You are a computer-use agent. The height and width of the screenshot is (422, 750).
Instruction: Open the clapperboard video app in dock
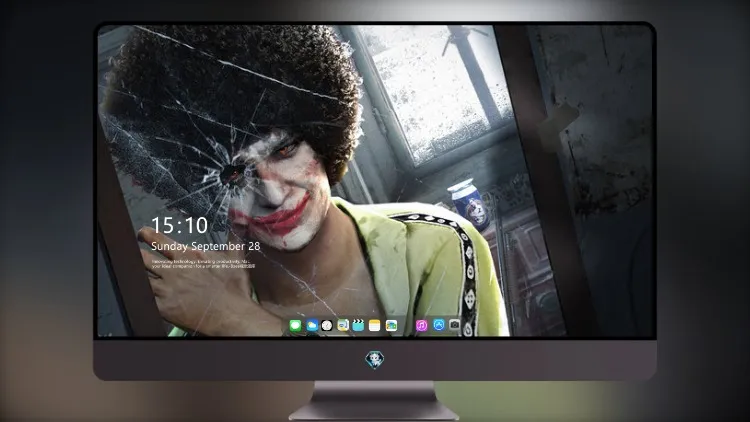point(358,326)
